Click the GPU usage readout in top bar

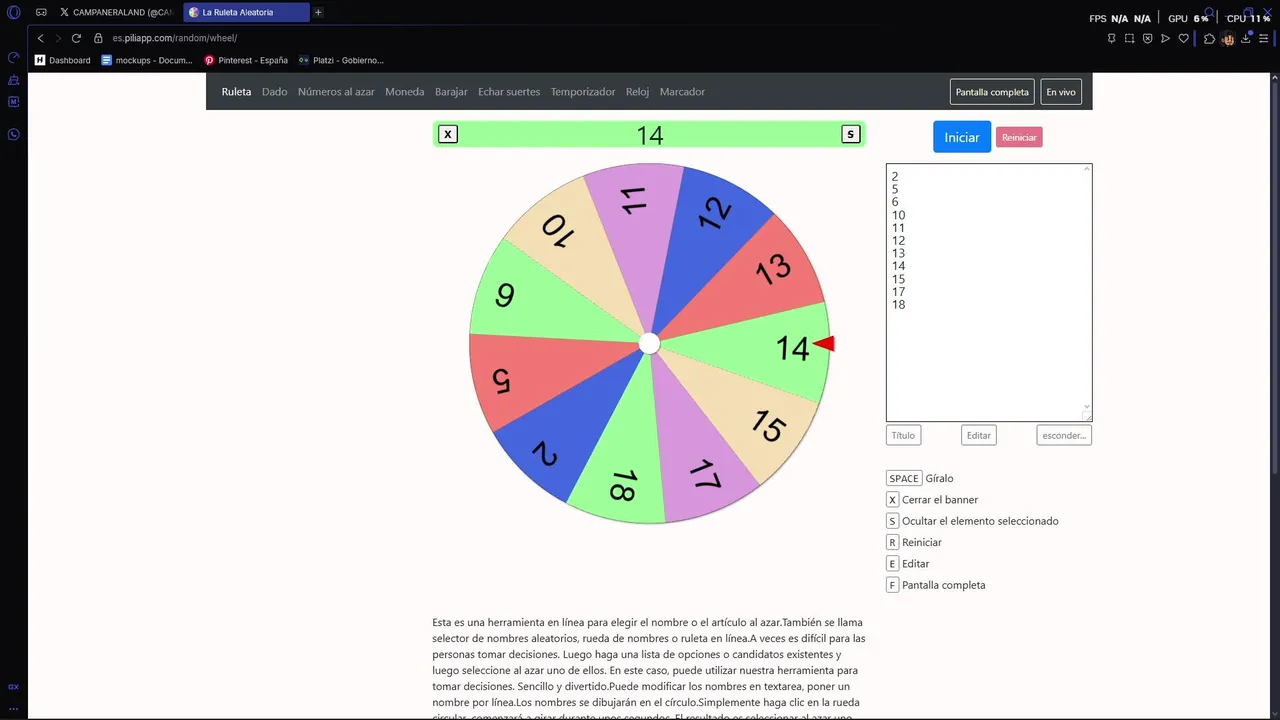click(1188, 18)
